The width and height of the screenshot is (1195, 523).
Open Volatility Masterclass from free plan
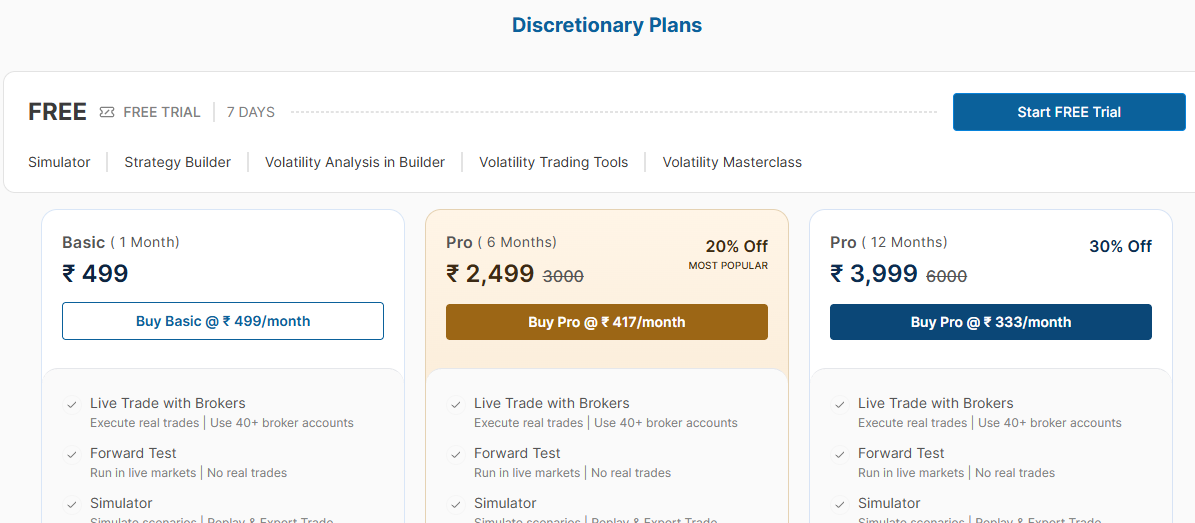(x=732, y=162)
